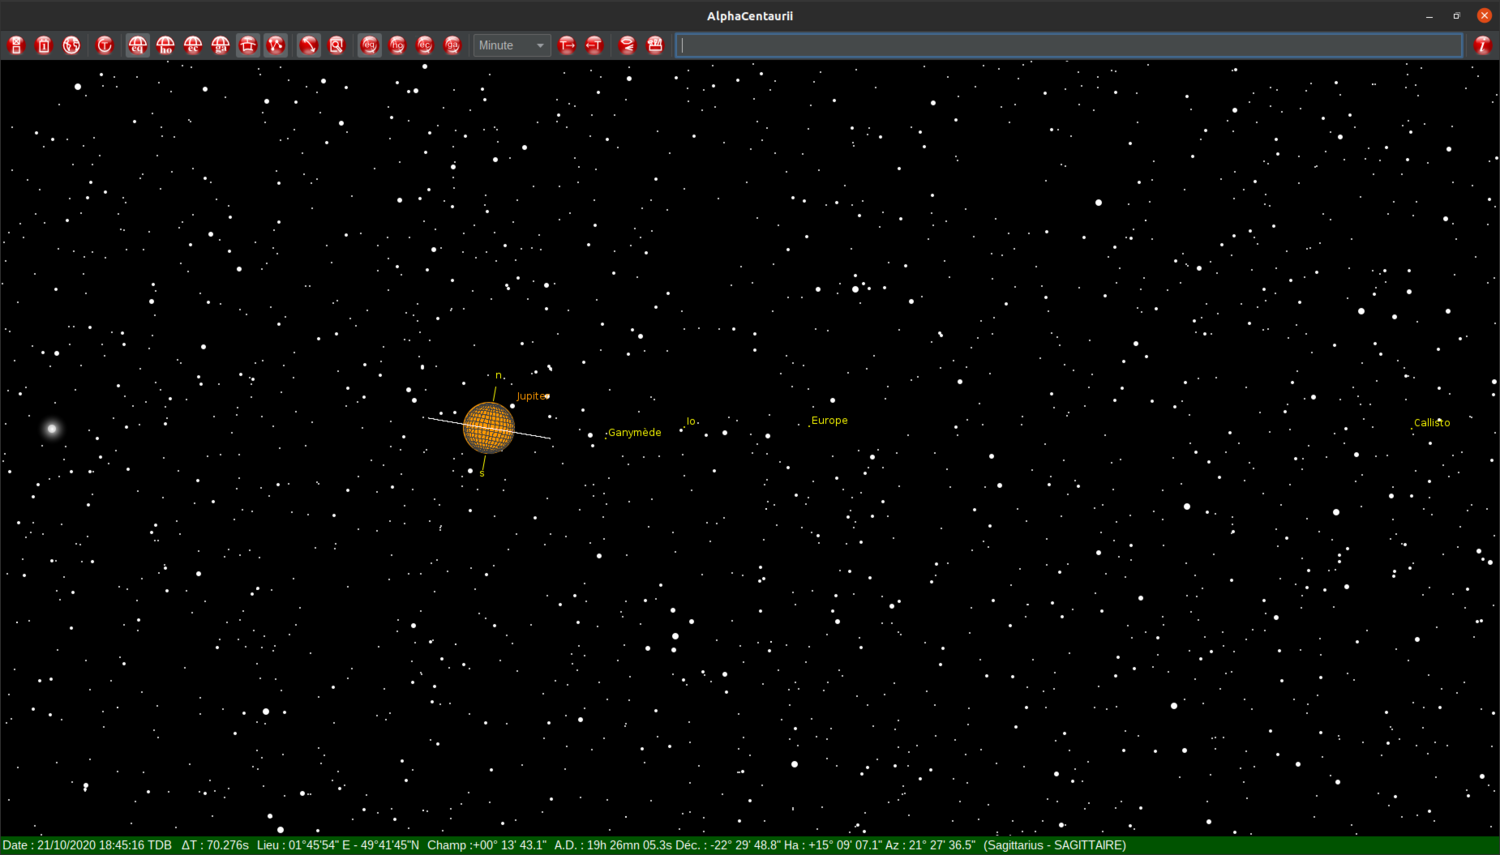Step time forward with the T→ button
The image size is (1500, 855).
click(565, 45)
